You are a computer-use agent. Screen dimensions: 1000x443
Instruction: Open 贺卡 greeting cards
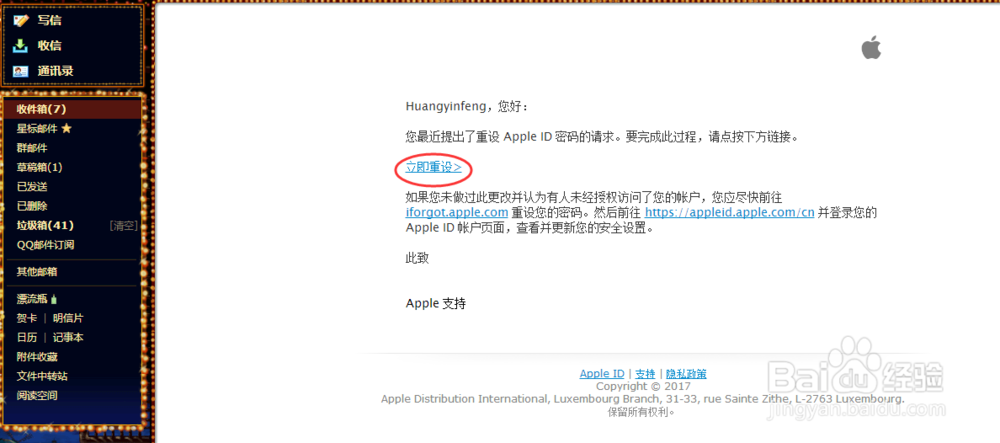tap(27, 318)
